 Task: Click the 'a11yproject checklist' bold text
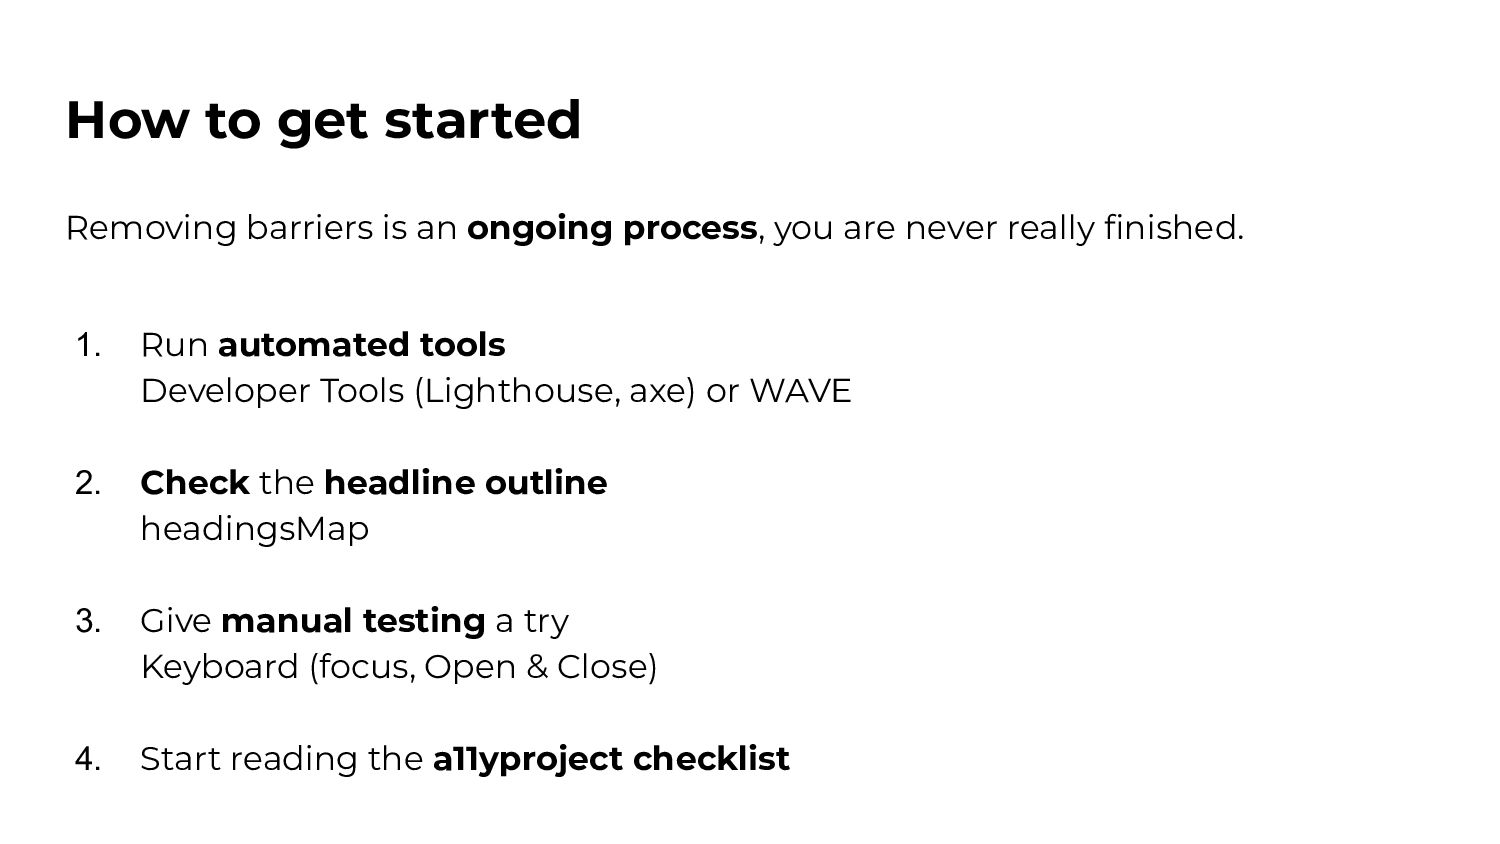[x=611, y=759]
